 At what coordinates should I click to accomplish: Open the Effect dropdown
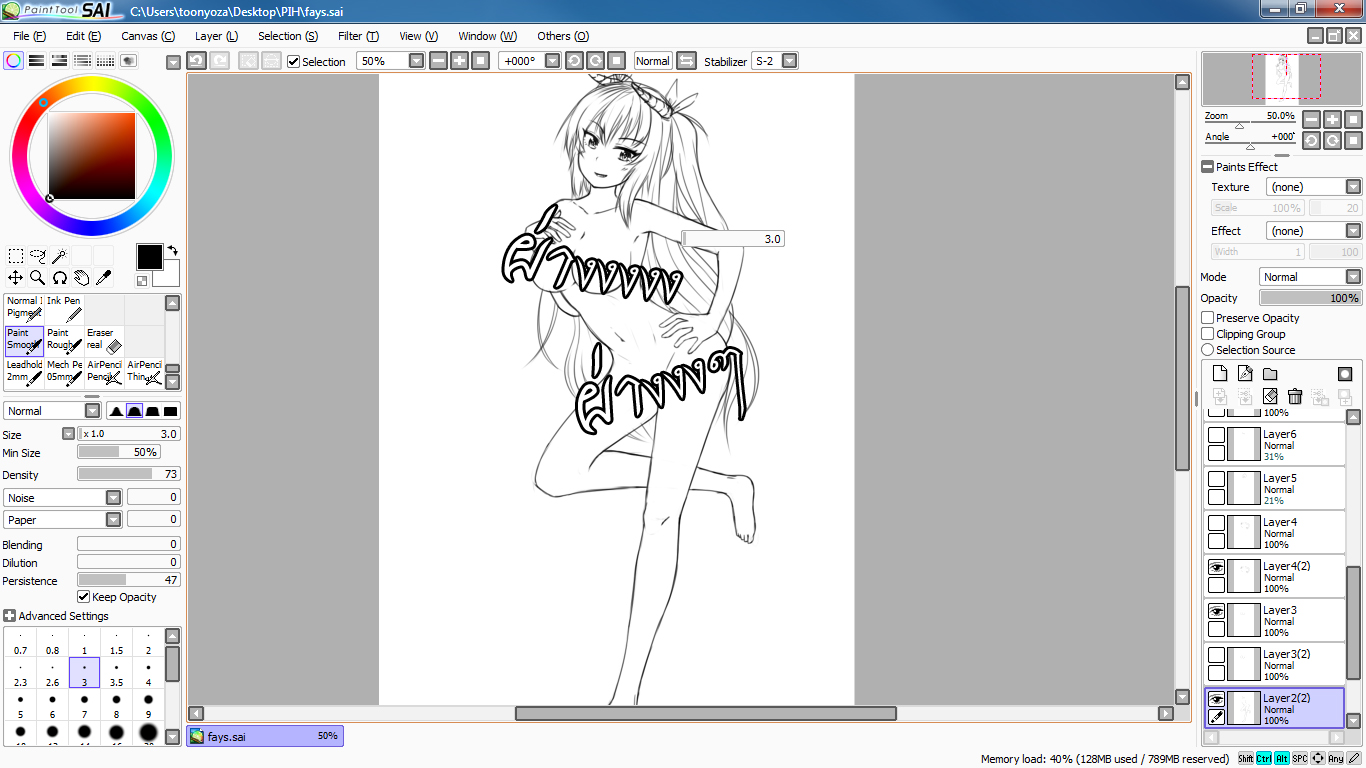(1353, 231)
